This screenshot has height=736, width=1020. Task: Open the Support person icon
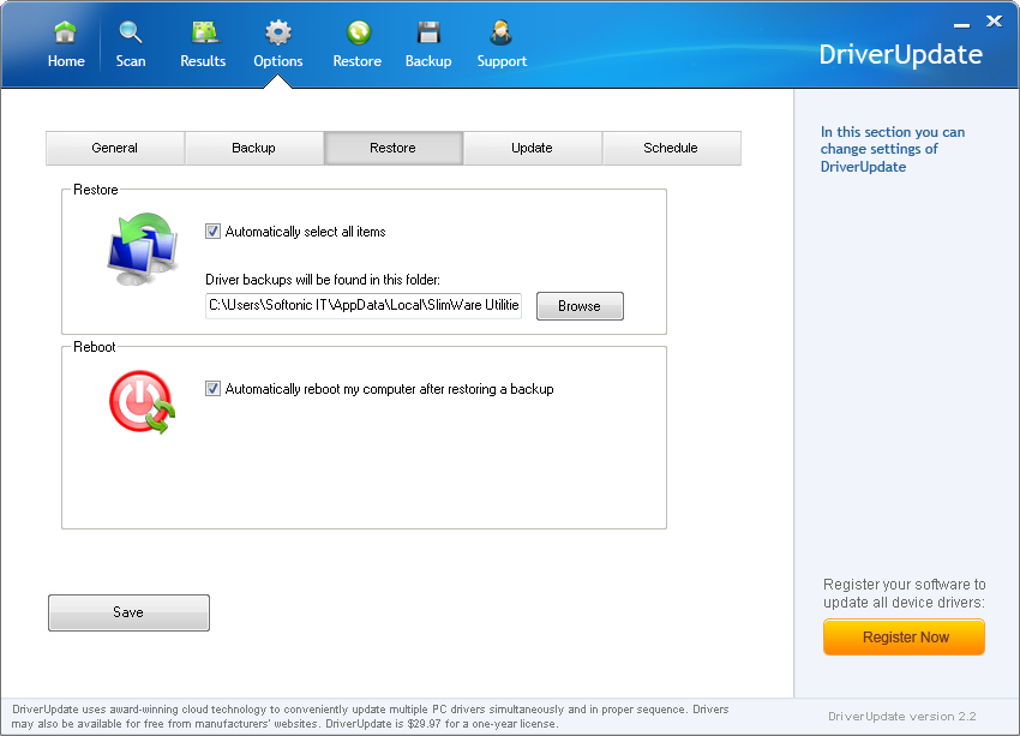(x=500, y=32)
